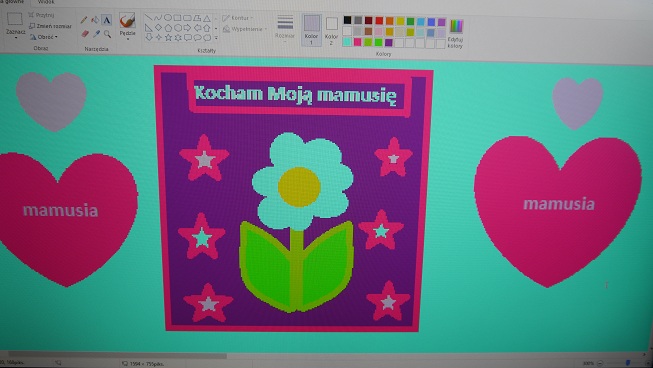653x368 pixels.
Task: Choose the Pentagon shape
Action: tap(168, 28)
